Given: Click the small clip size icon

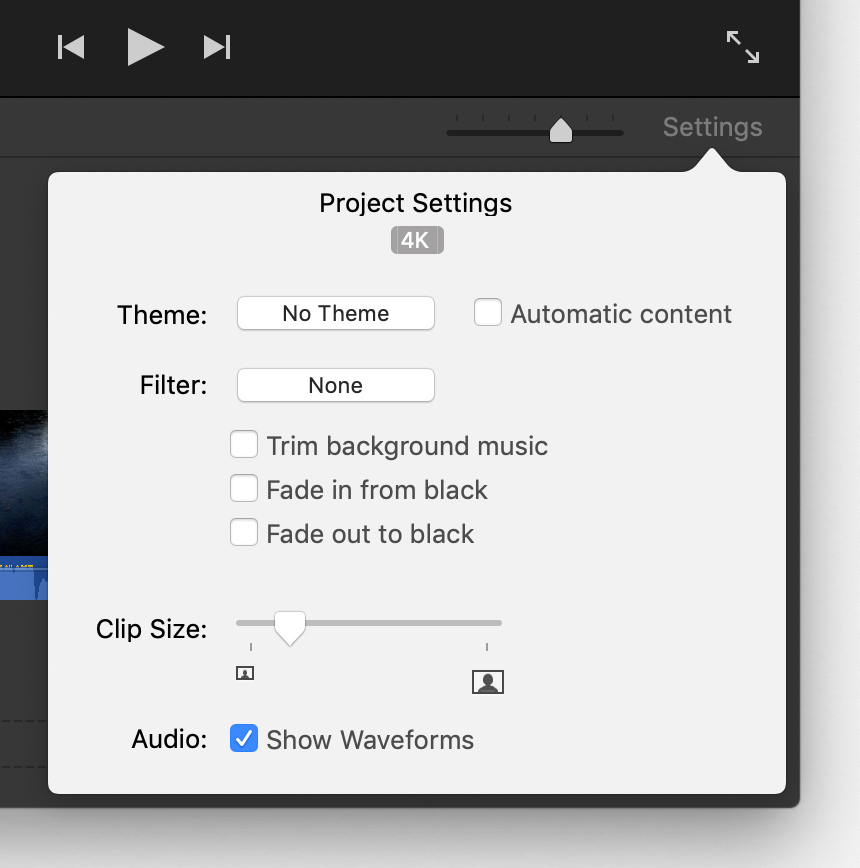Looking at the screenshot, I should (245, 673).
